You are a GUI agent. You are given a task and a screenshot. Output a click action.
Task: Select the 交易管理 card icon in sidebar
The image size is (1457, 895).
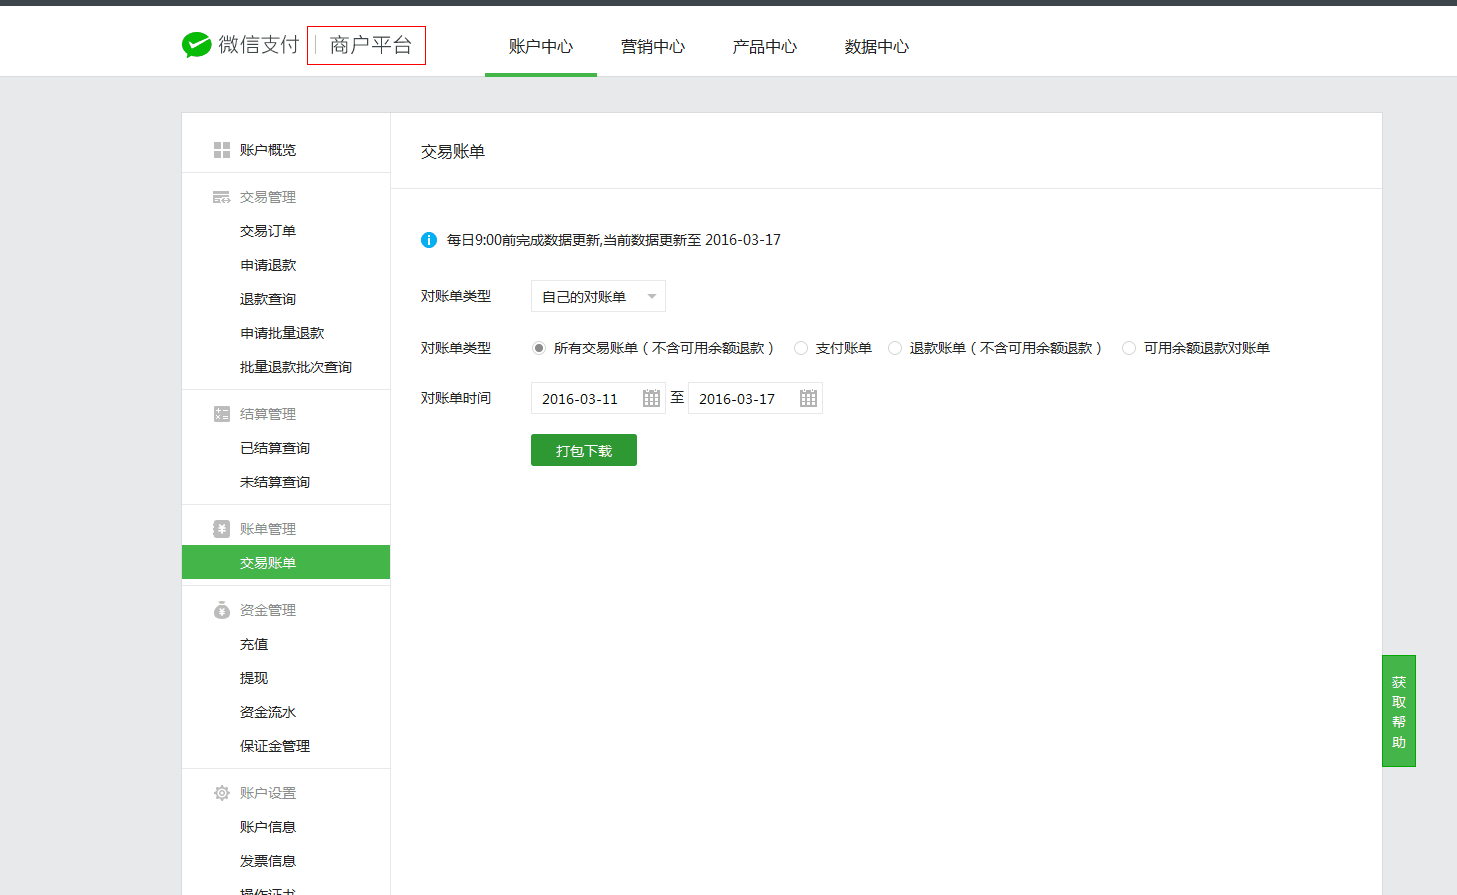coord(222,196)
